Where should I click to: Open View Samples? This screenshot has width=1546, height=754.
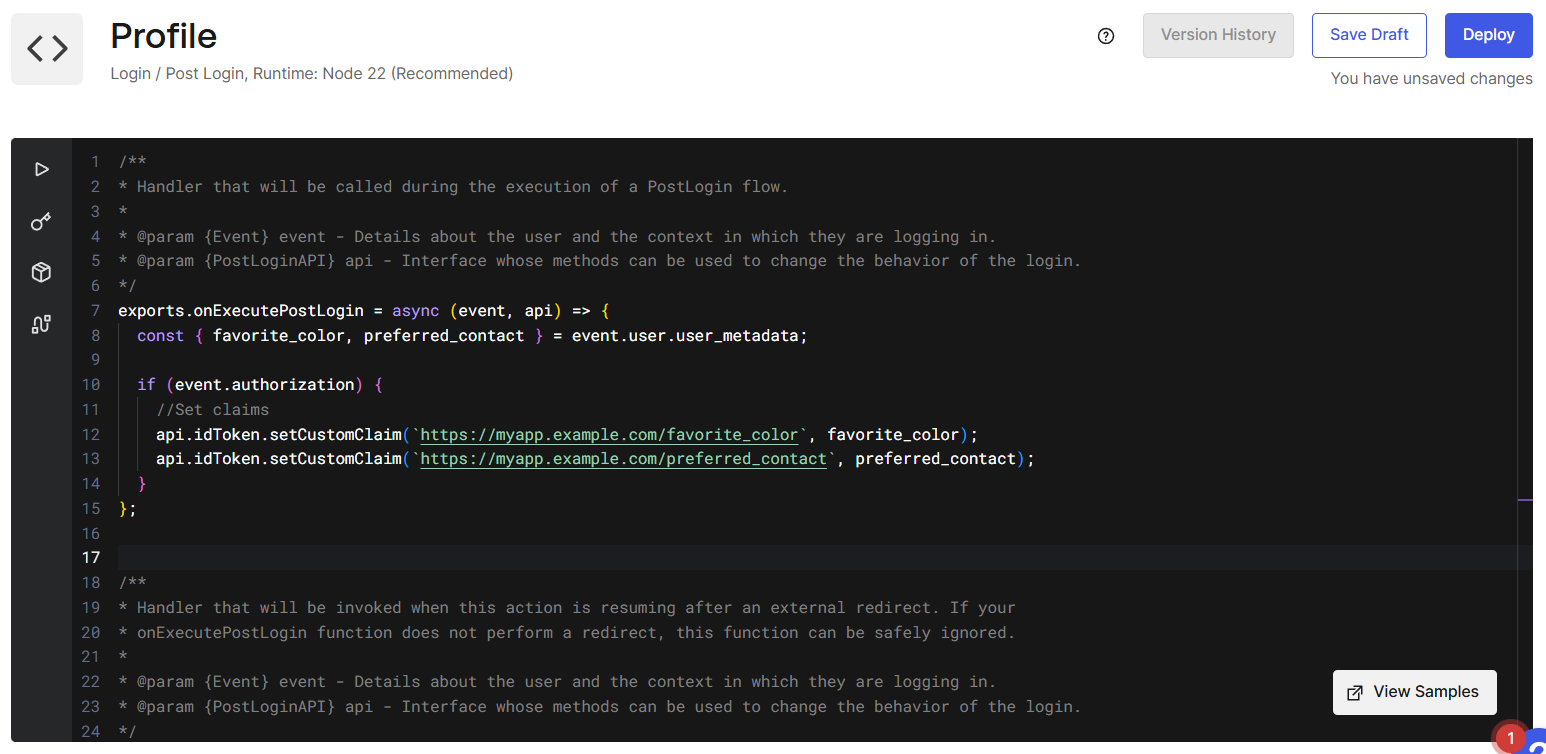[x=1414, y=692]
